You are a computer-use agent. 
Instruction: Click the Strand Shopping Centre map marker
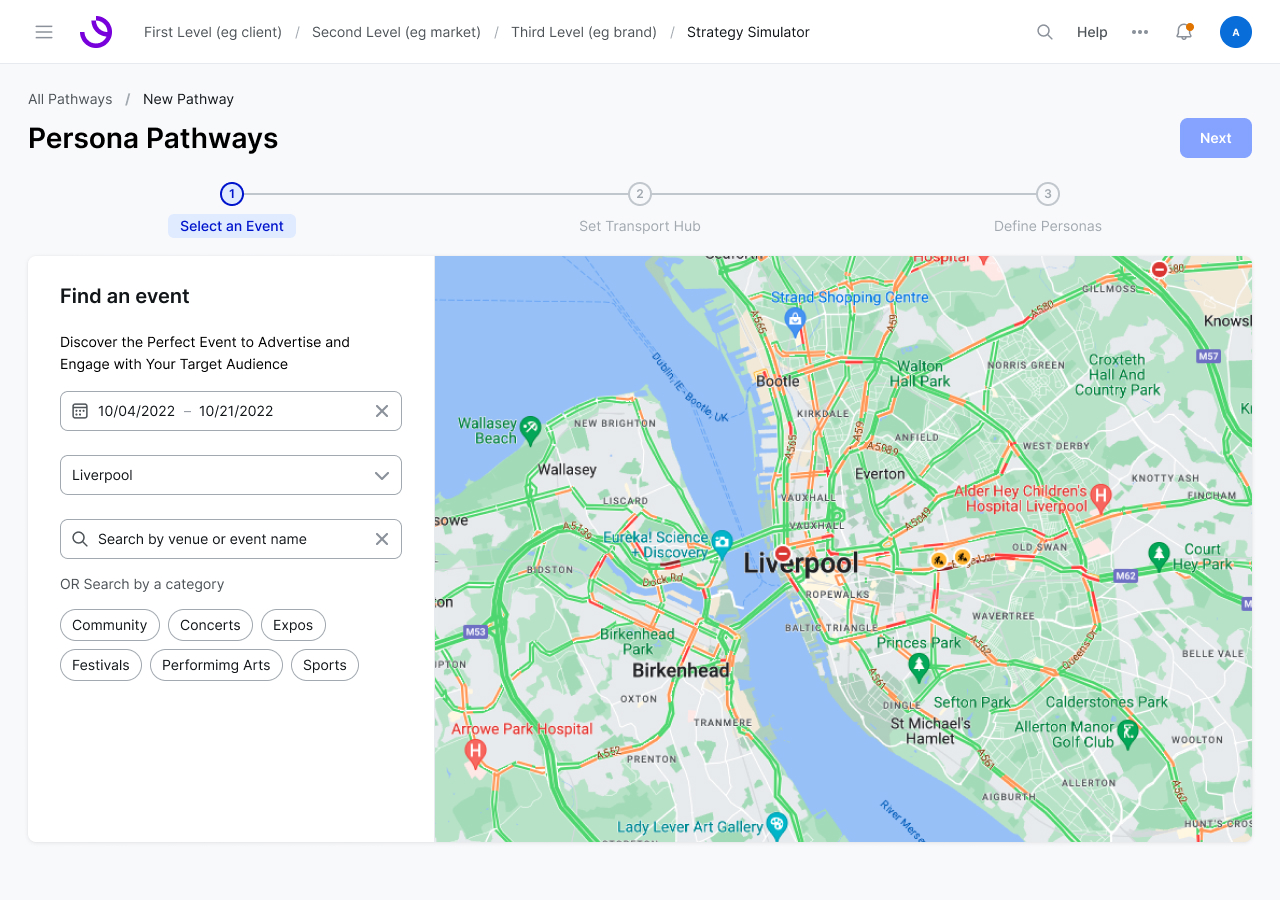(795, 321)
